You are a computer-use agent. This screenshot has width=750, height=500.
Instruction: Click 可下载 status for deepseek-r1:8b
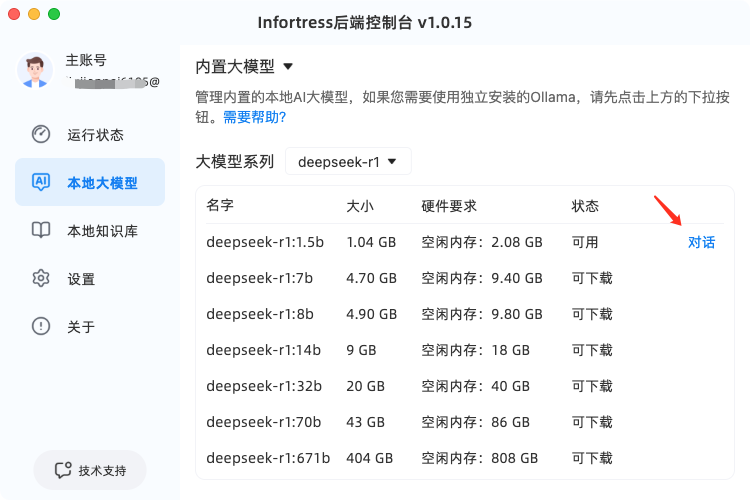pyautogui.click(x=592, y=314)
